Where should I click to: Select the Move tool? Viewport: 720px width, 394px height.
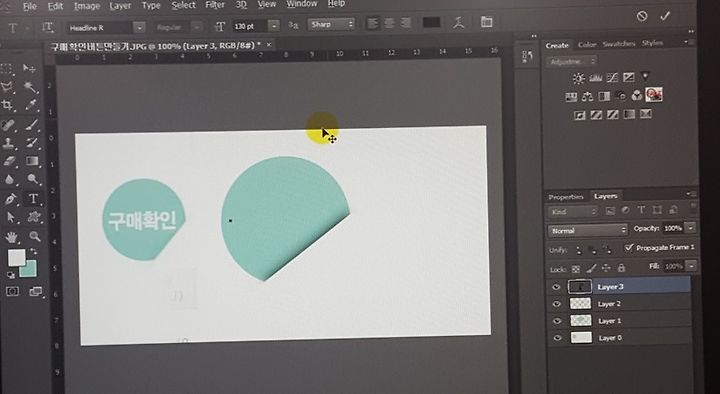(x=29, y=69)
